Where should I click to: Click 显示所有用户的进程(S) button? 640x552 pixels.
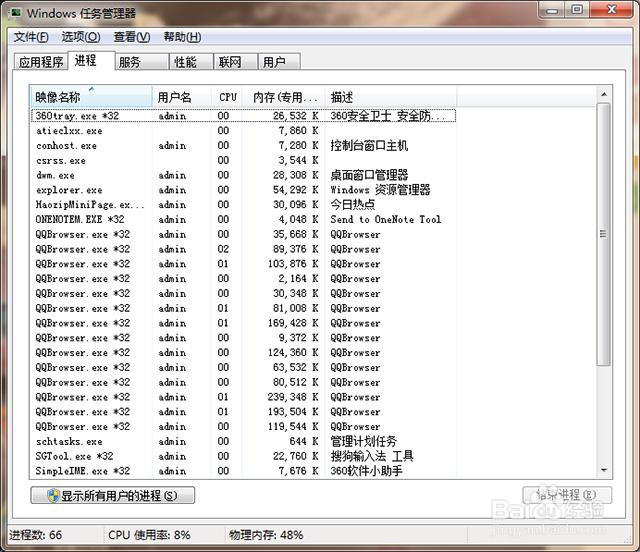pyautogui.click(x=113, y=496)
